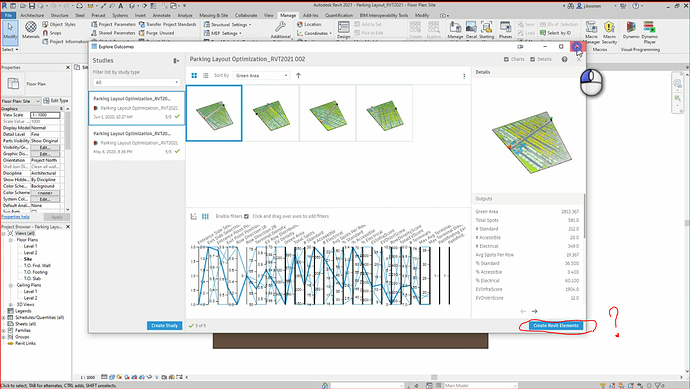This screenshot has height=389, width=690.
Task: Open Floor Plan: Site type dropdown
Action: [x=21, y=101]
